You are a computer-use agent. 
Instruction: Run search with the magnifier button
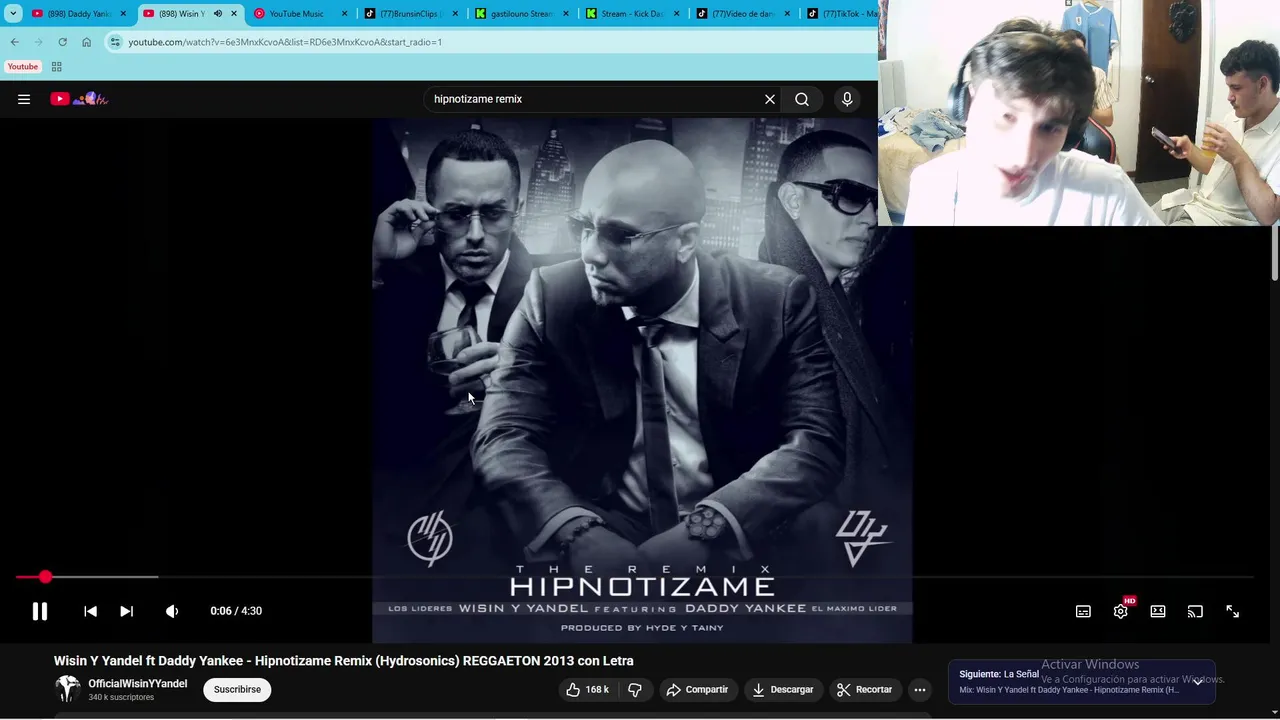[802, 99]
